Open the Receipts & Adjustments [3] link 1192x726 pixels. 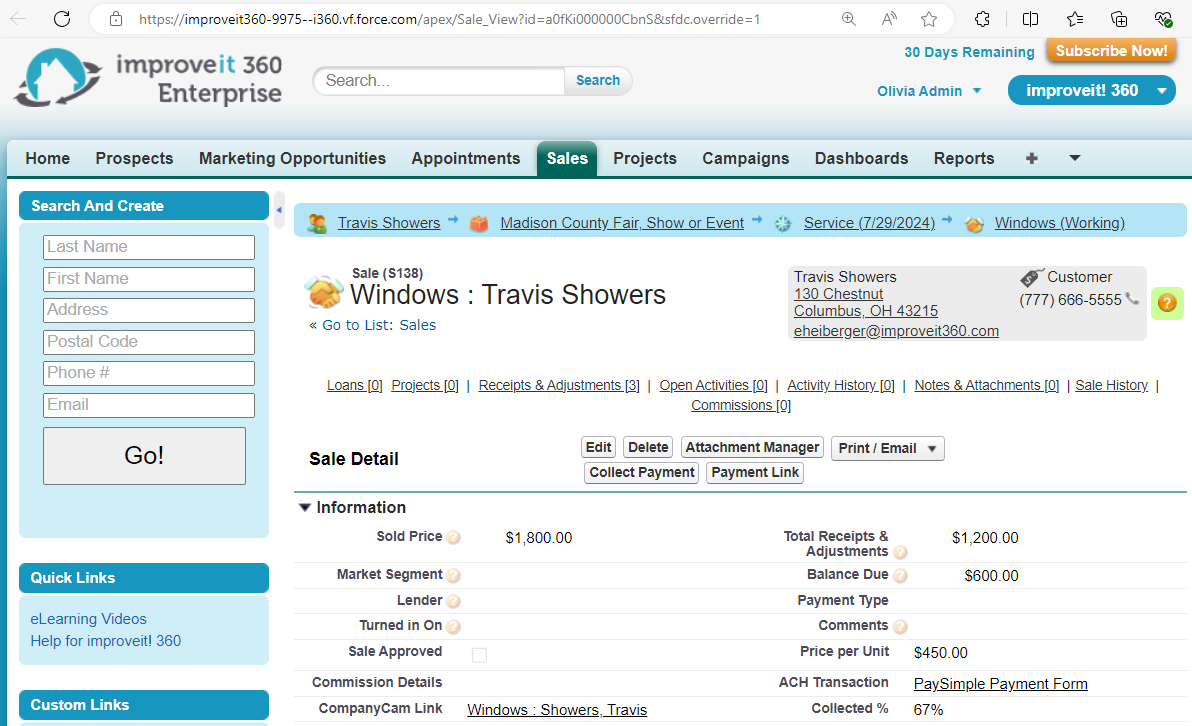pos(559,385)
